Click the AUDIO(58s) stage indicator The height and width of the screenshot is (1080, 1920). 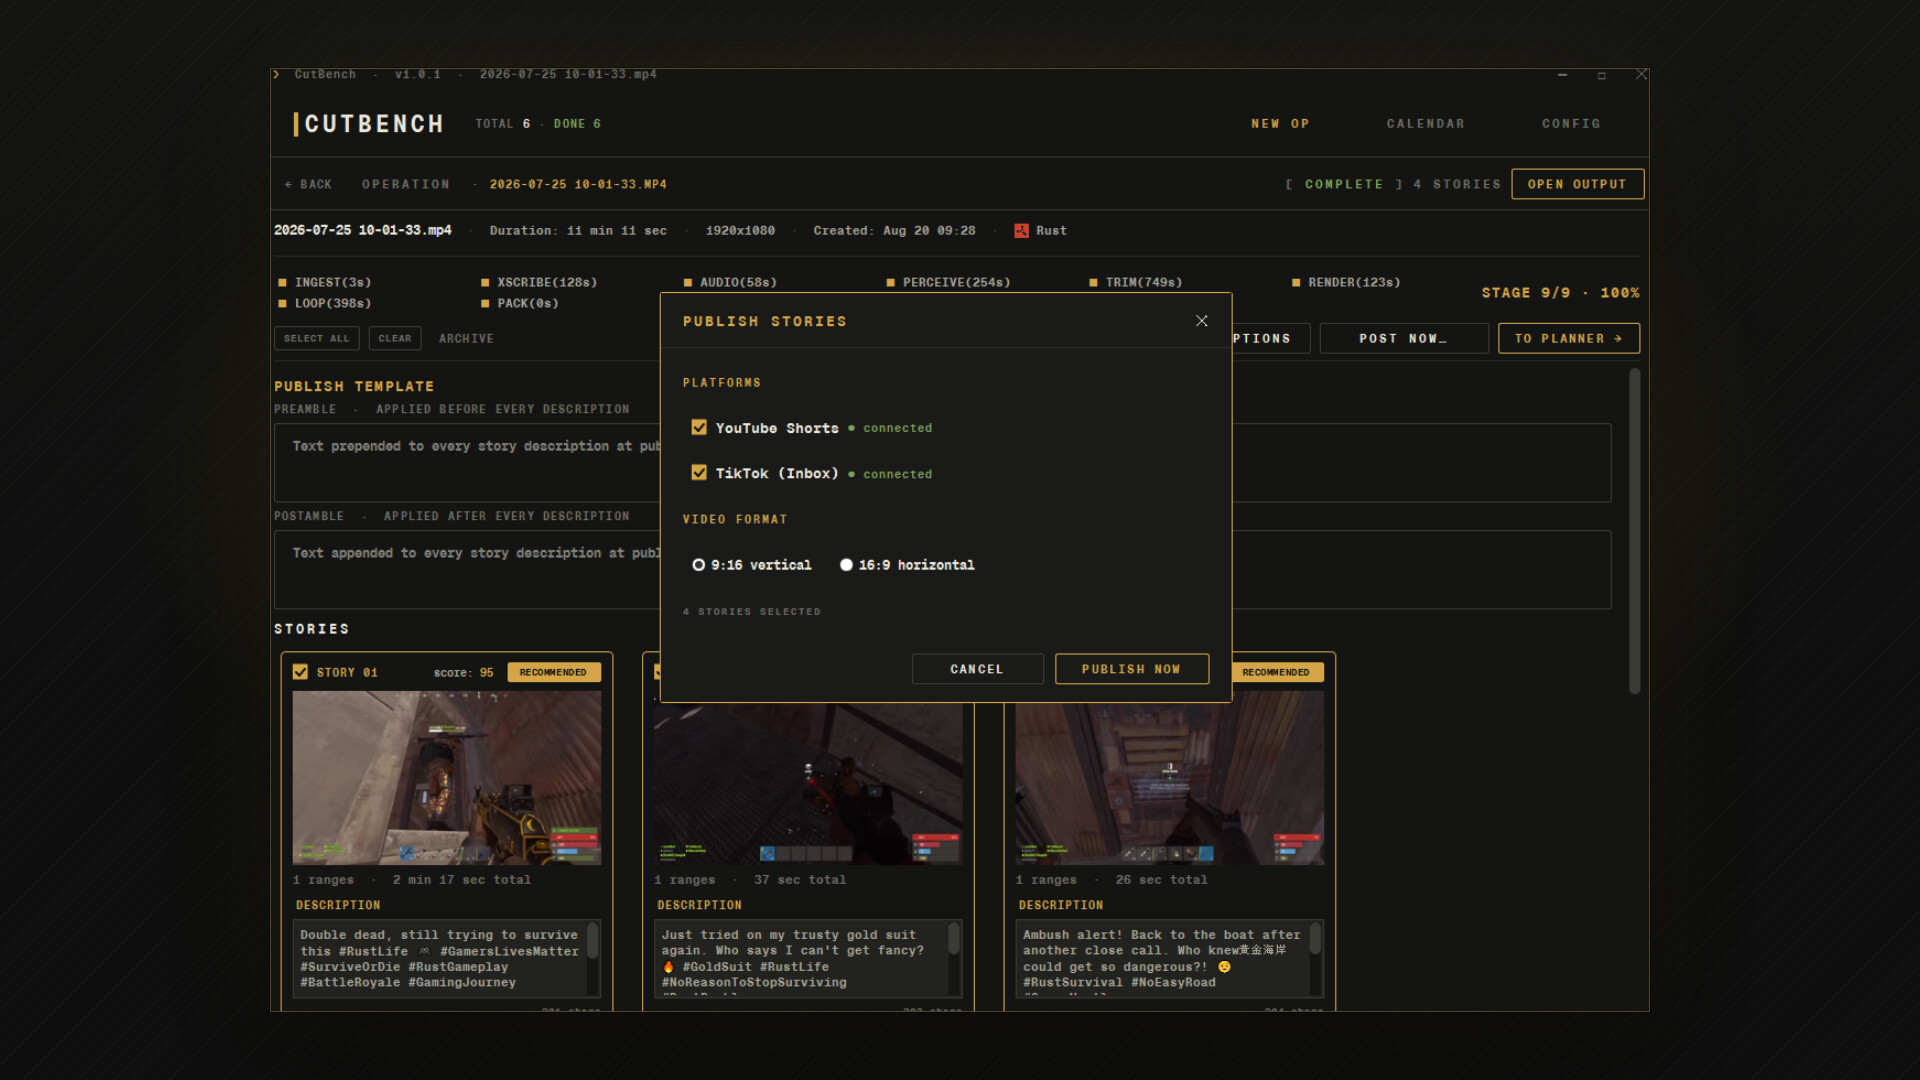pos(730,282)
